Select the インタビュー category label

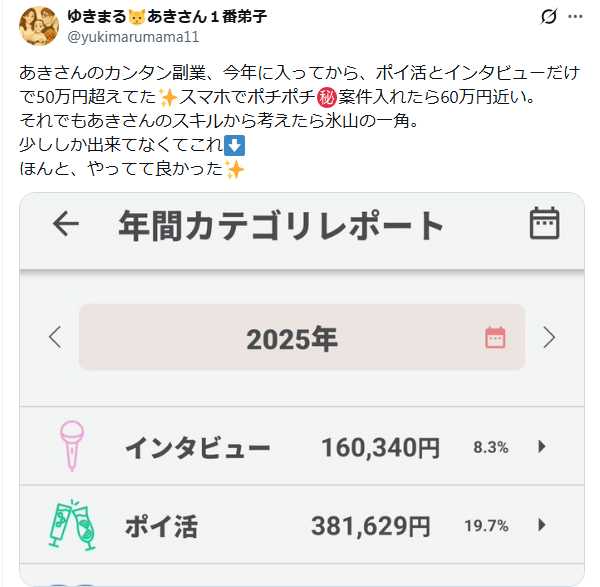point(197,447)
